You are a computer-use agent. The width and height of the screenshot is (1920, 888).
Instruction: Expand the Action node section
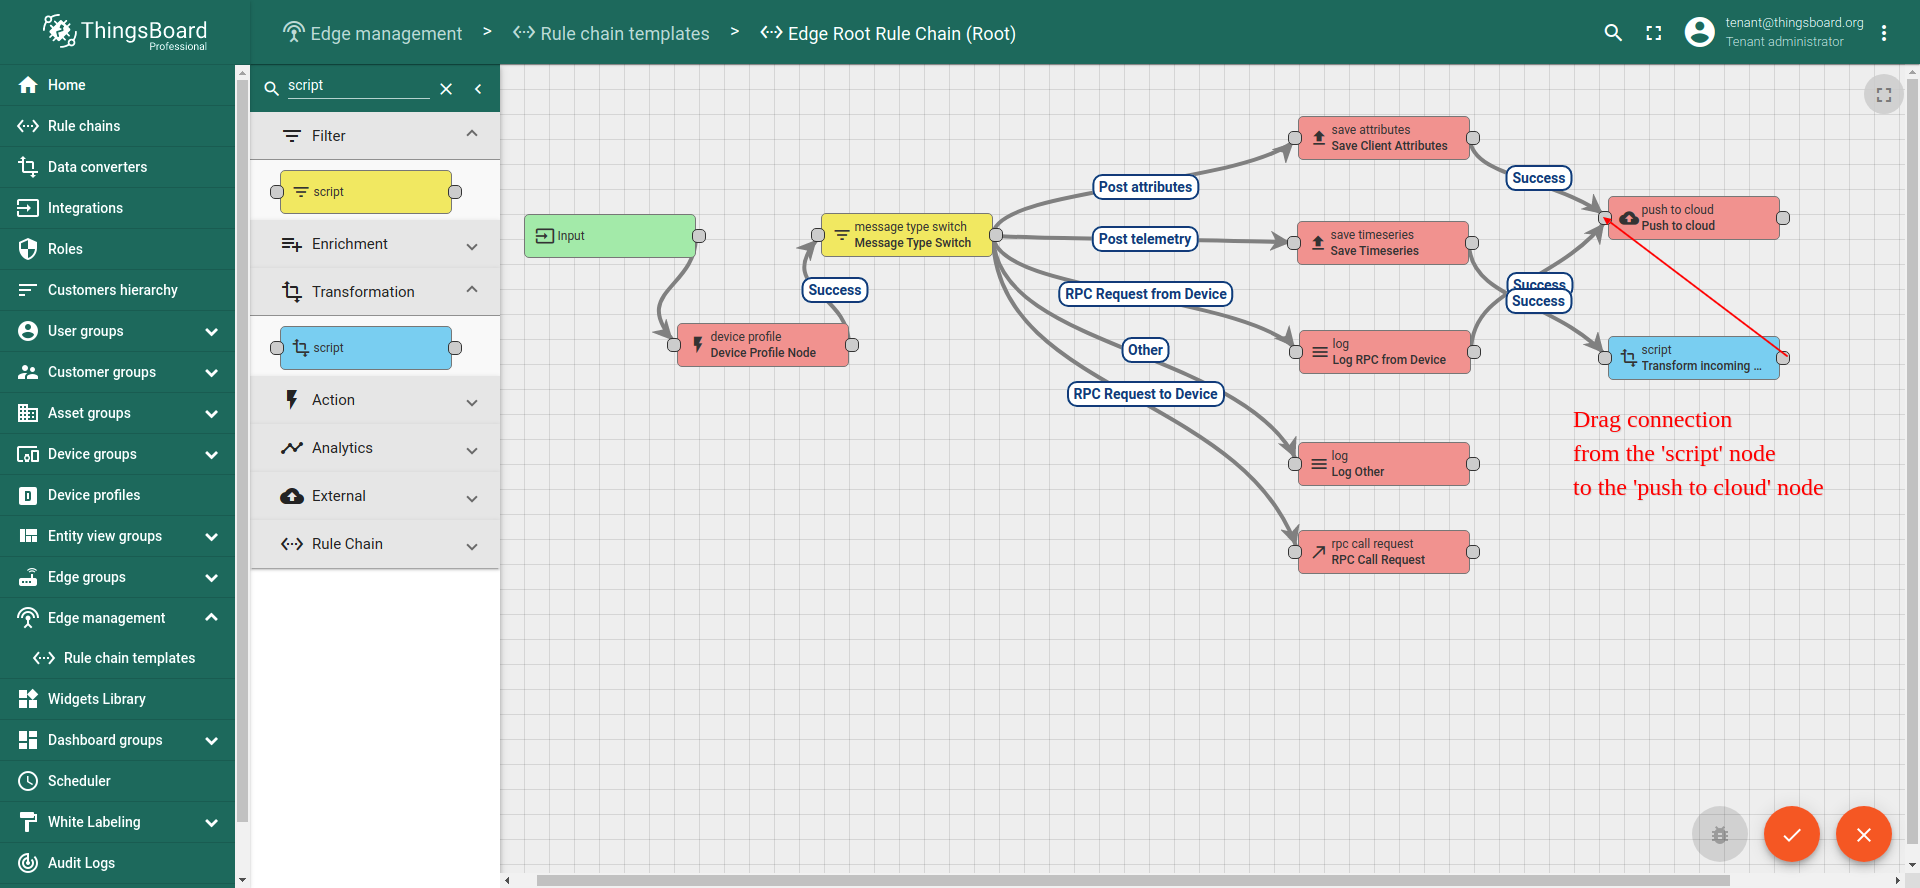pyautogui.click(x=375, y=400)
